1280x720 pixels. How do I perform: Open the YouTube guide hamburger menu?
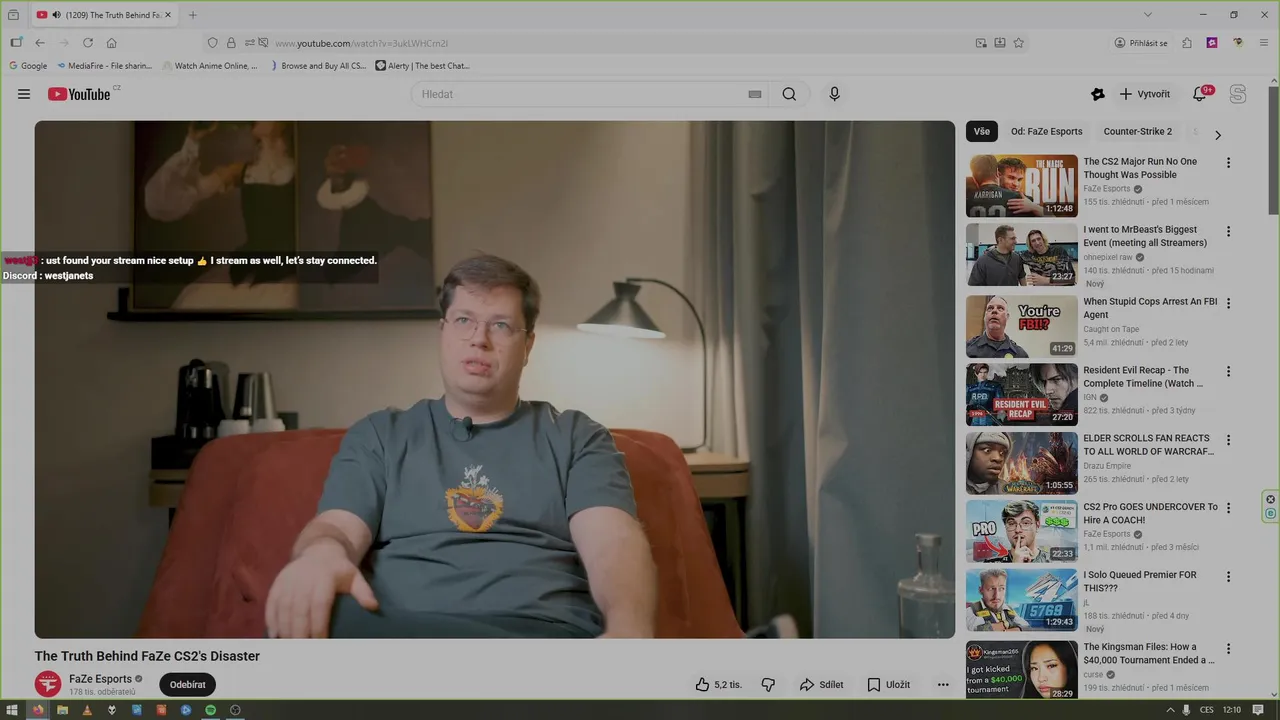pos(24,94)
